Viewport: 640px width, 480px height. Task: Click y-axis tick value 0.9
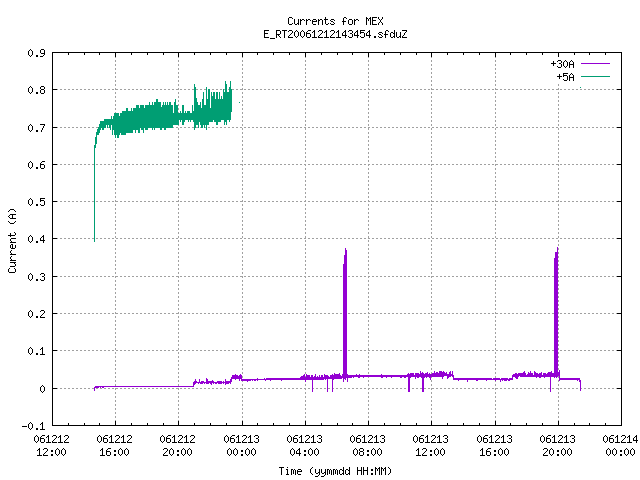click(37, 53)
